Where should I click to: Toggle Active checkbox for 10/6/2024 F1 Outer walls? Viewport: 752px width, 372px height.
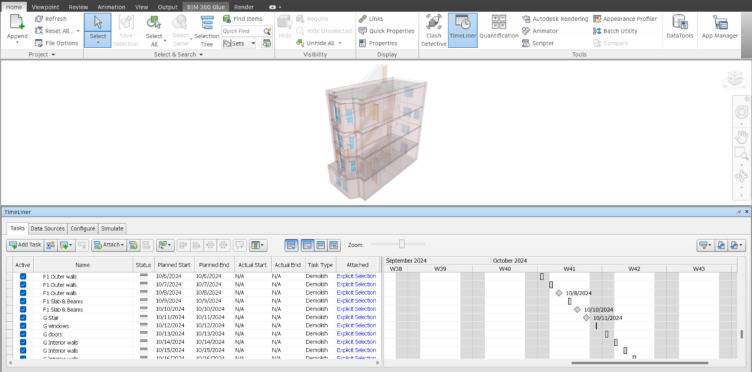tap(23, 277)
